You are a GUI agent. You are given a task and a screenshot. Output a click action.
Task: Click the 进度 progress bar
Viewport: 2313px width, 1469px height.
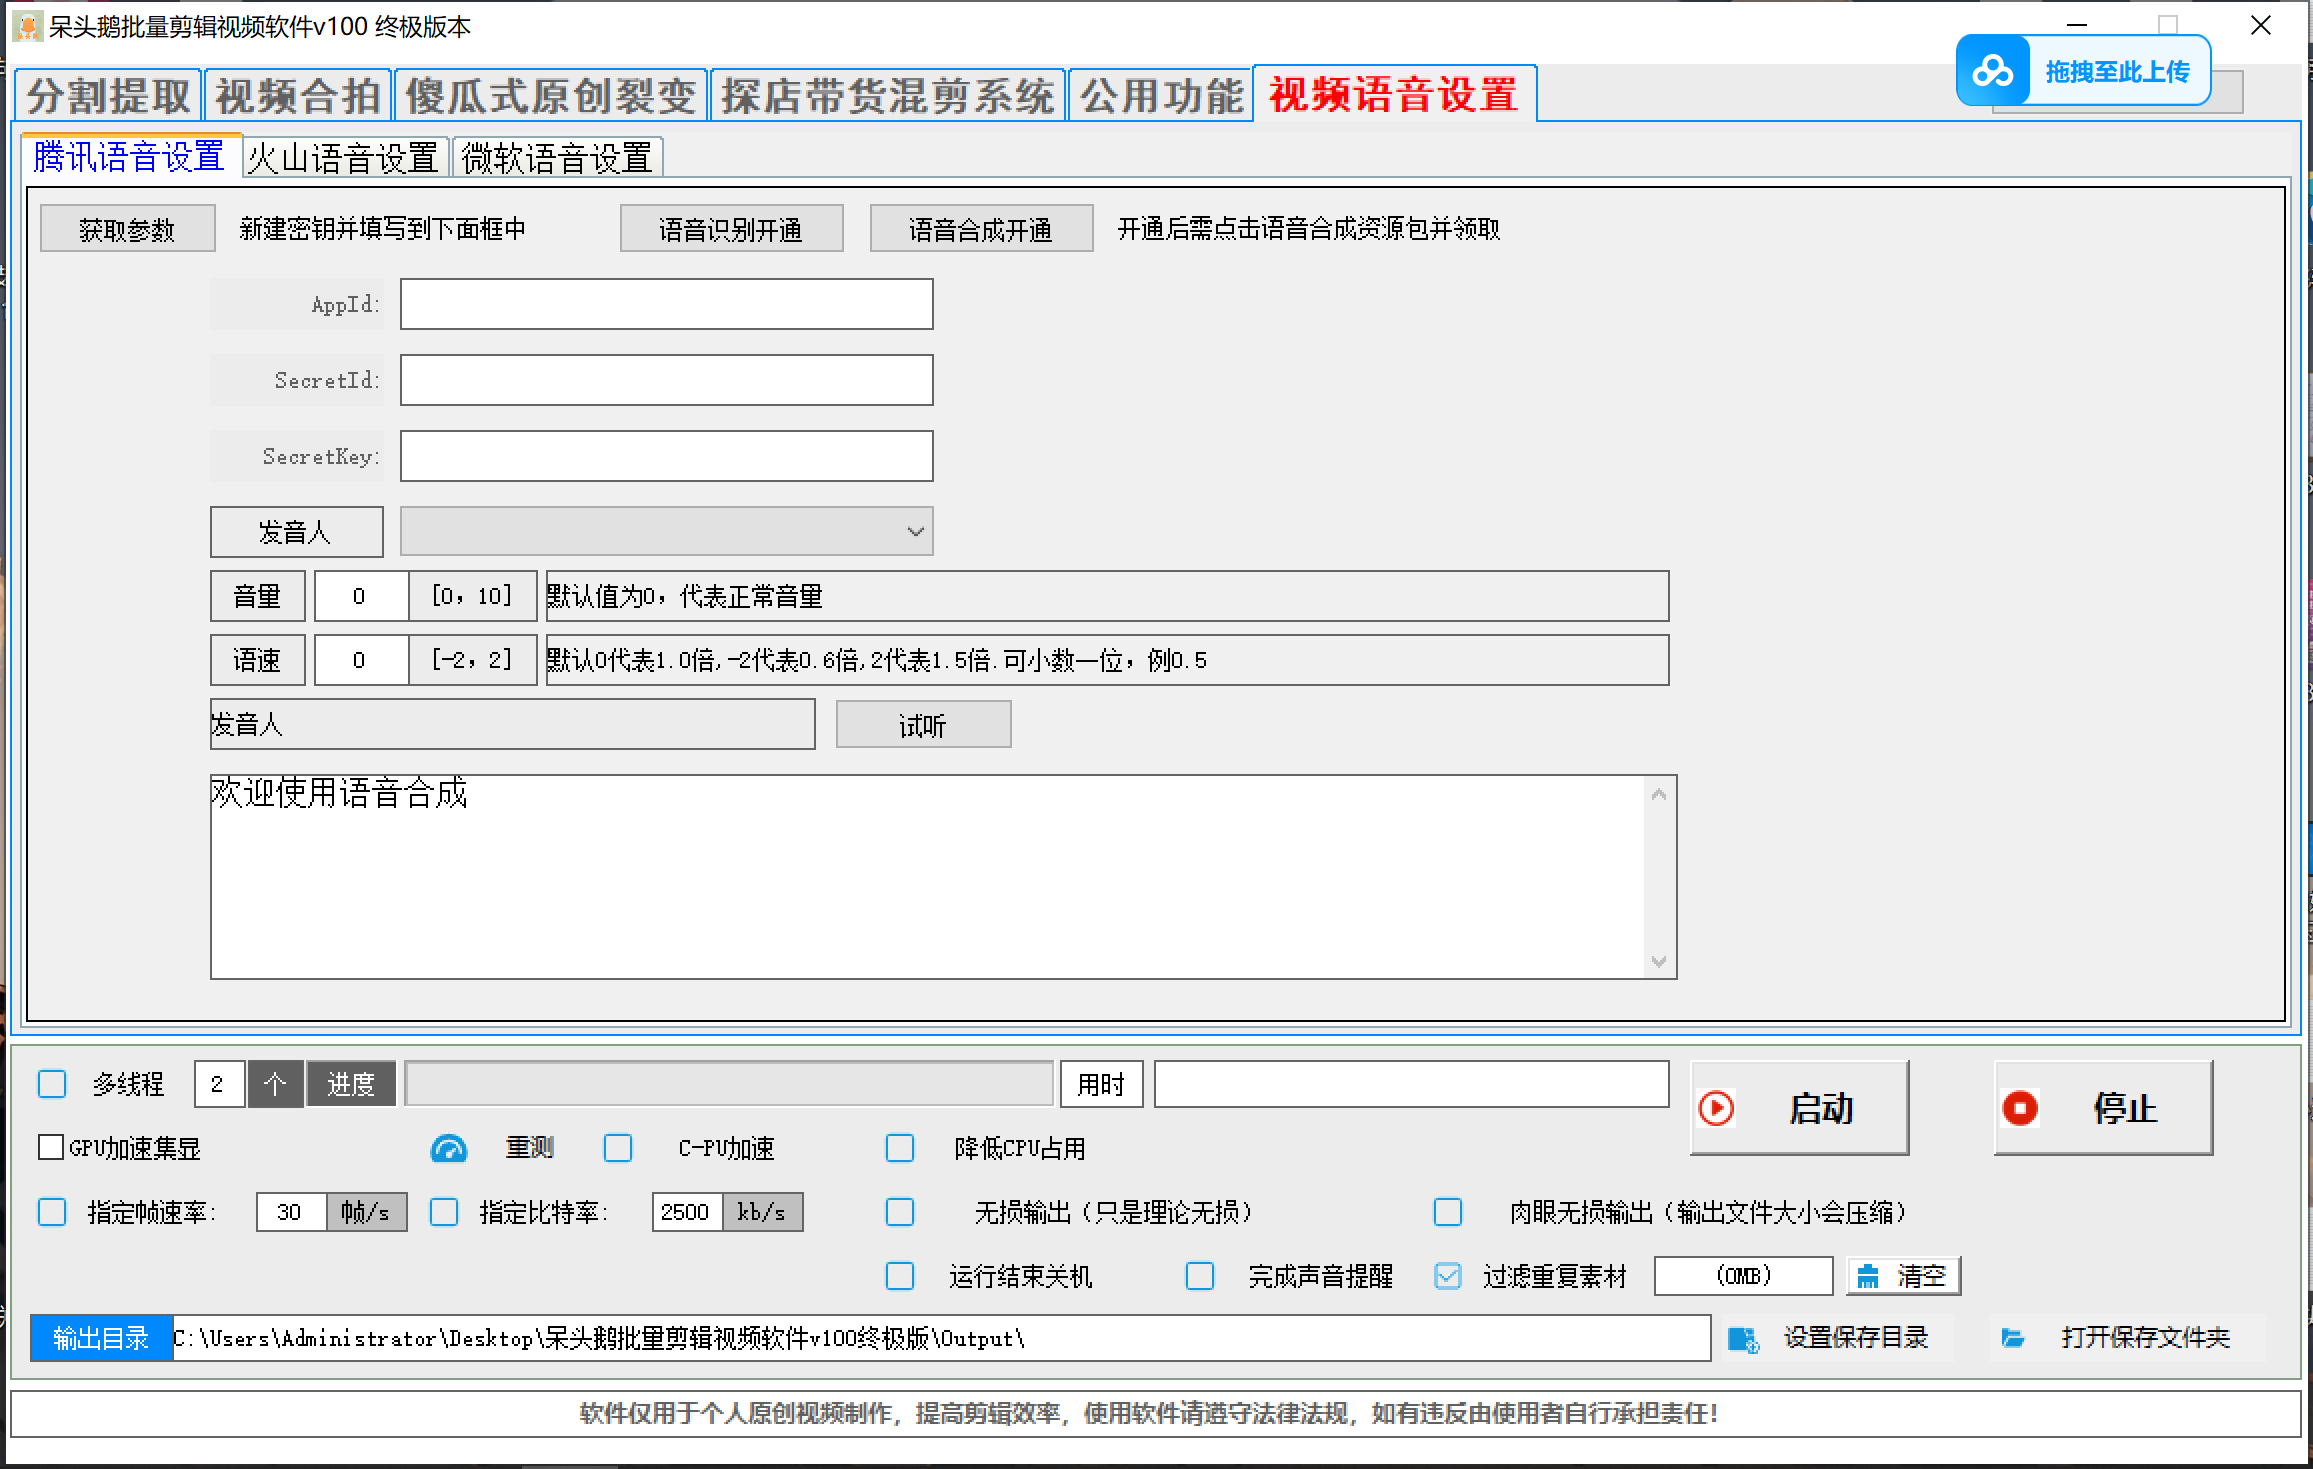(729, 1084)
